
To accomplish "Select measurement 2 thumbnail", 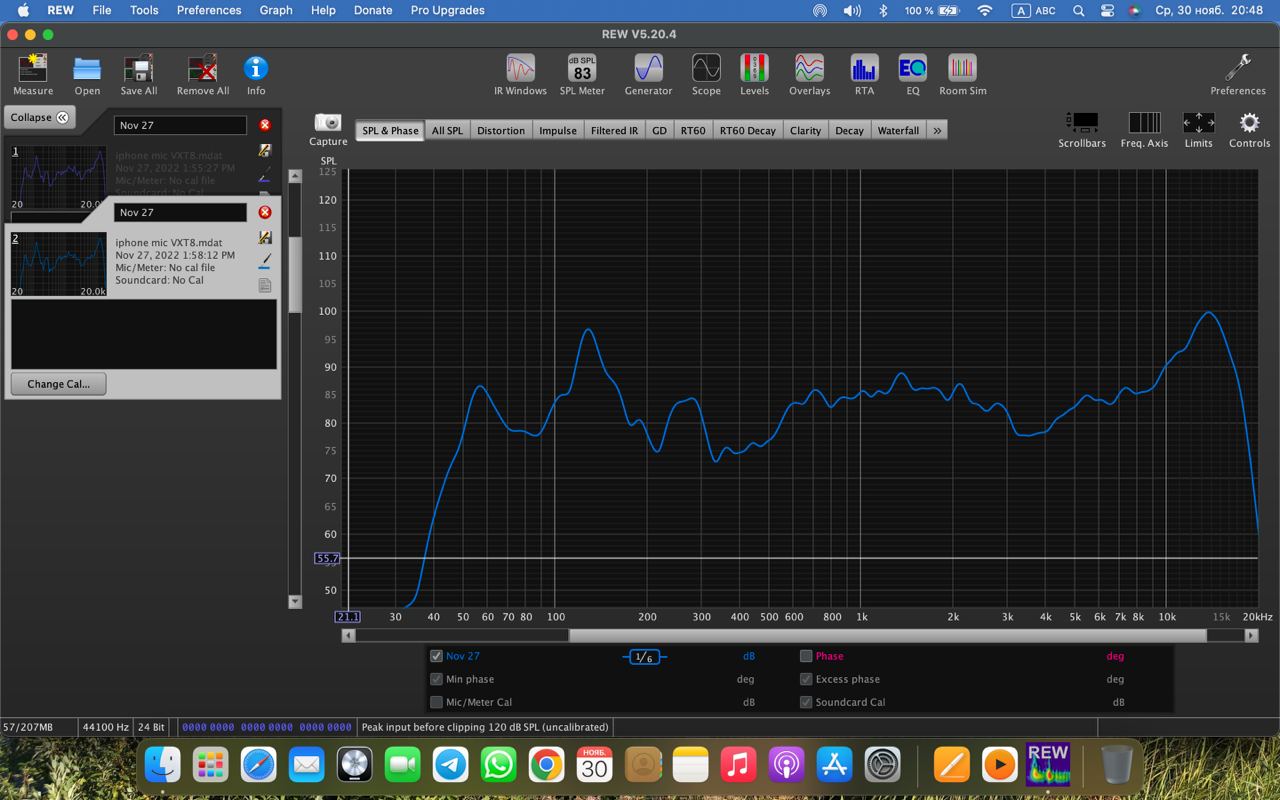I will (x=58, y=264).
